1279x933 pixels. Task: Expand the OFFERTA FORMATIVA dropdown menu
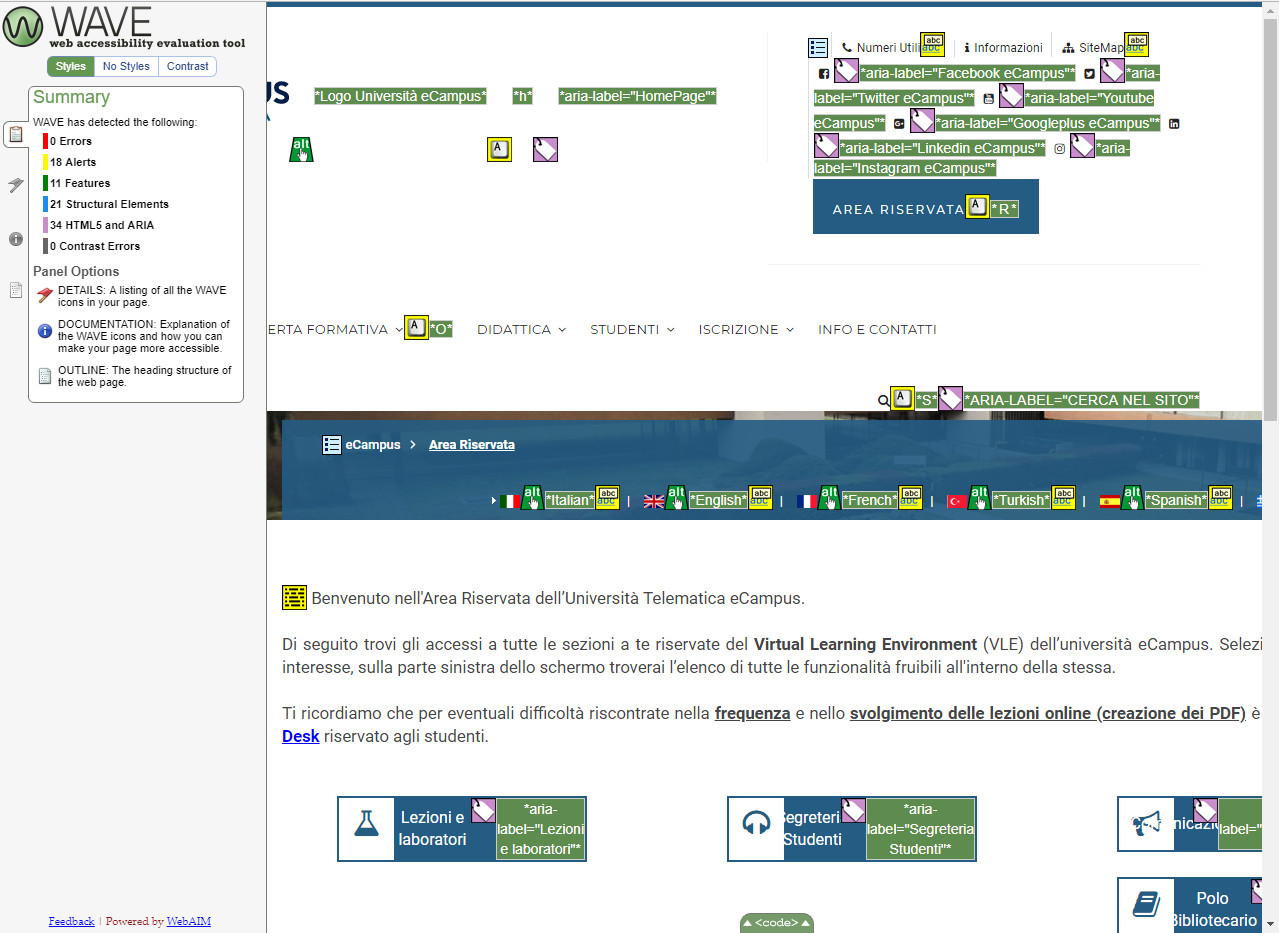coord(333,329)
